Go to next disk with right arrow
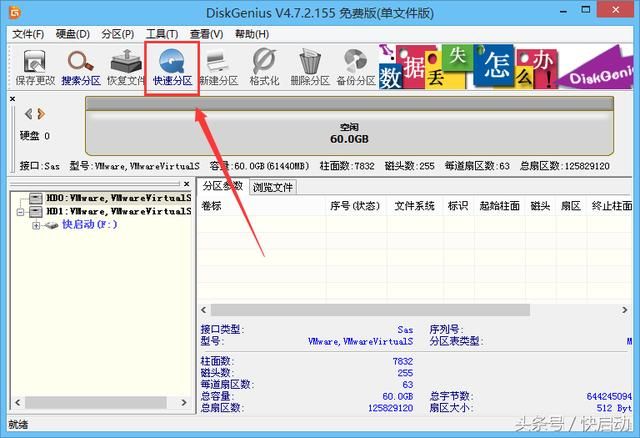 point(41,113)
